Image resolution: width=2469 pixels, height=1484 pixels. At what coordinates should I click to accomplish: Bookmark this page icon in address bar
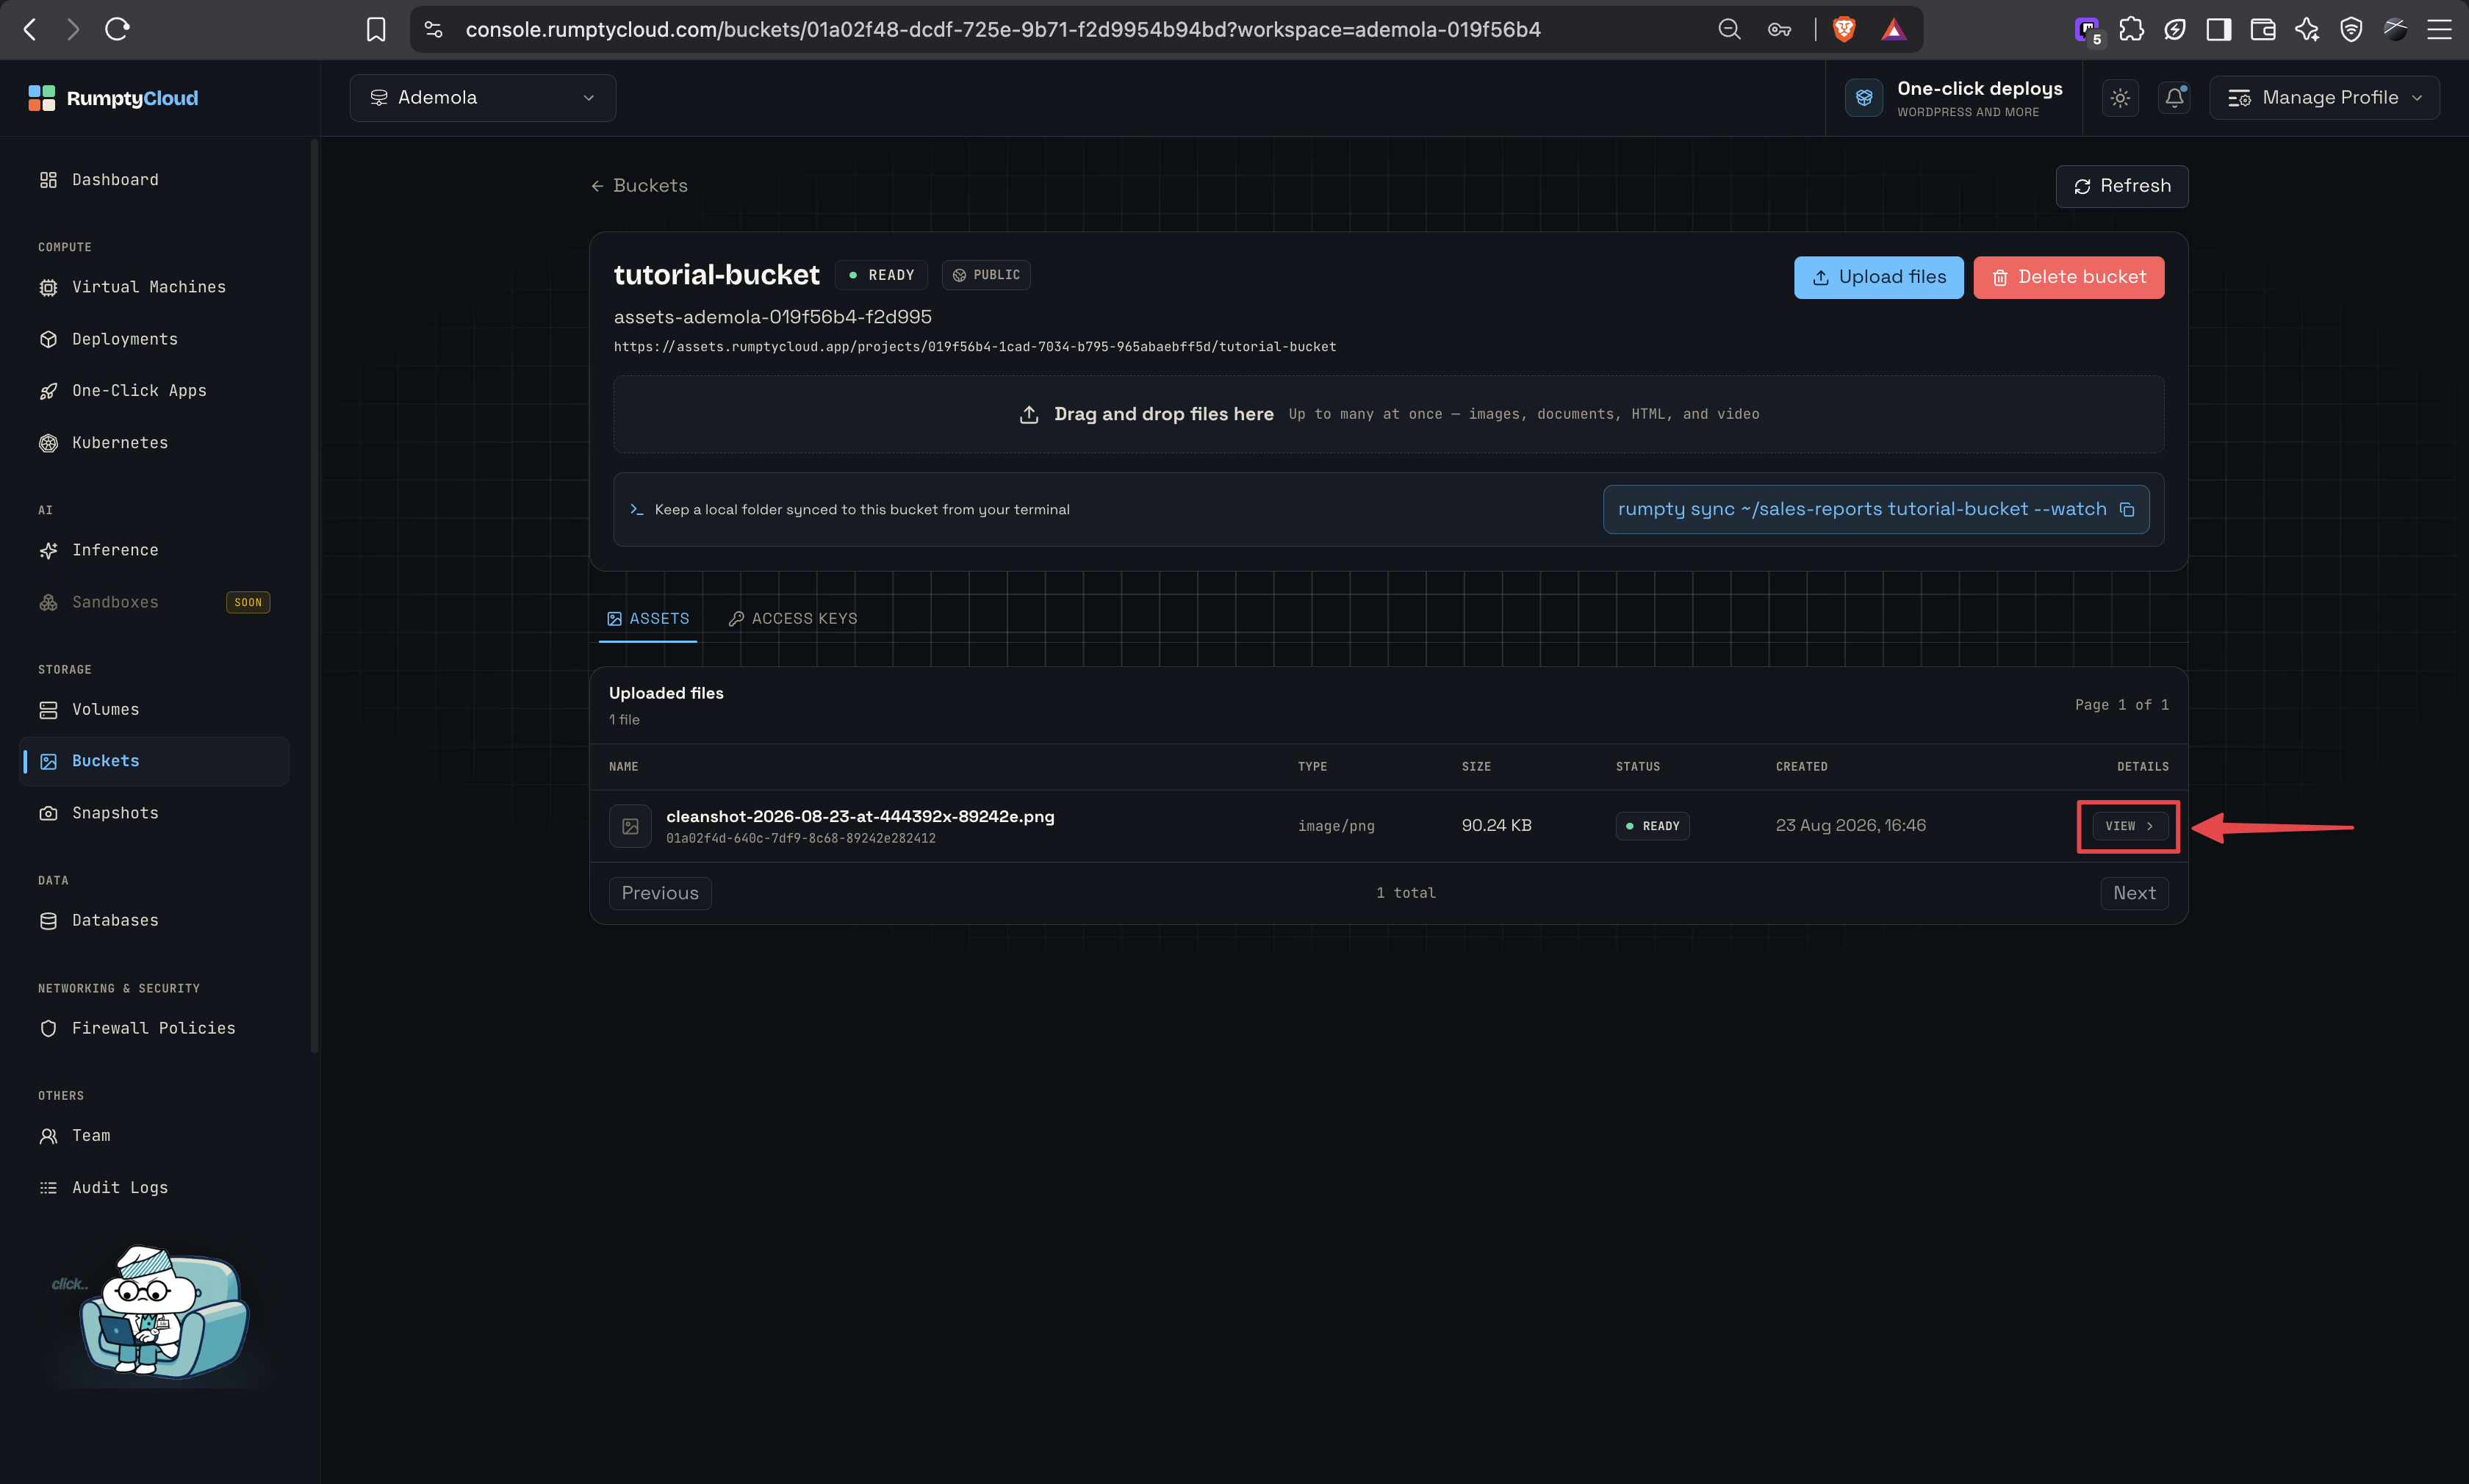tap(376, 29)
